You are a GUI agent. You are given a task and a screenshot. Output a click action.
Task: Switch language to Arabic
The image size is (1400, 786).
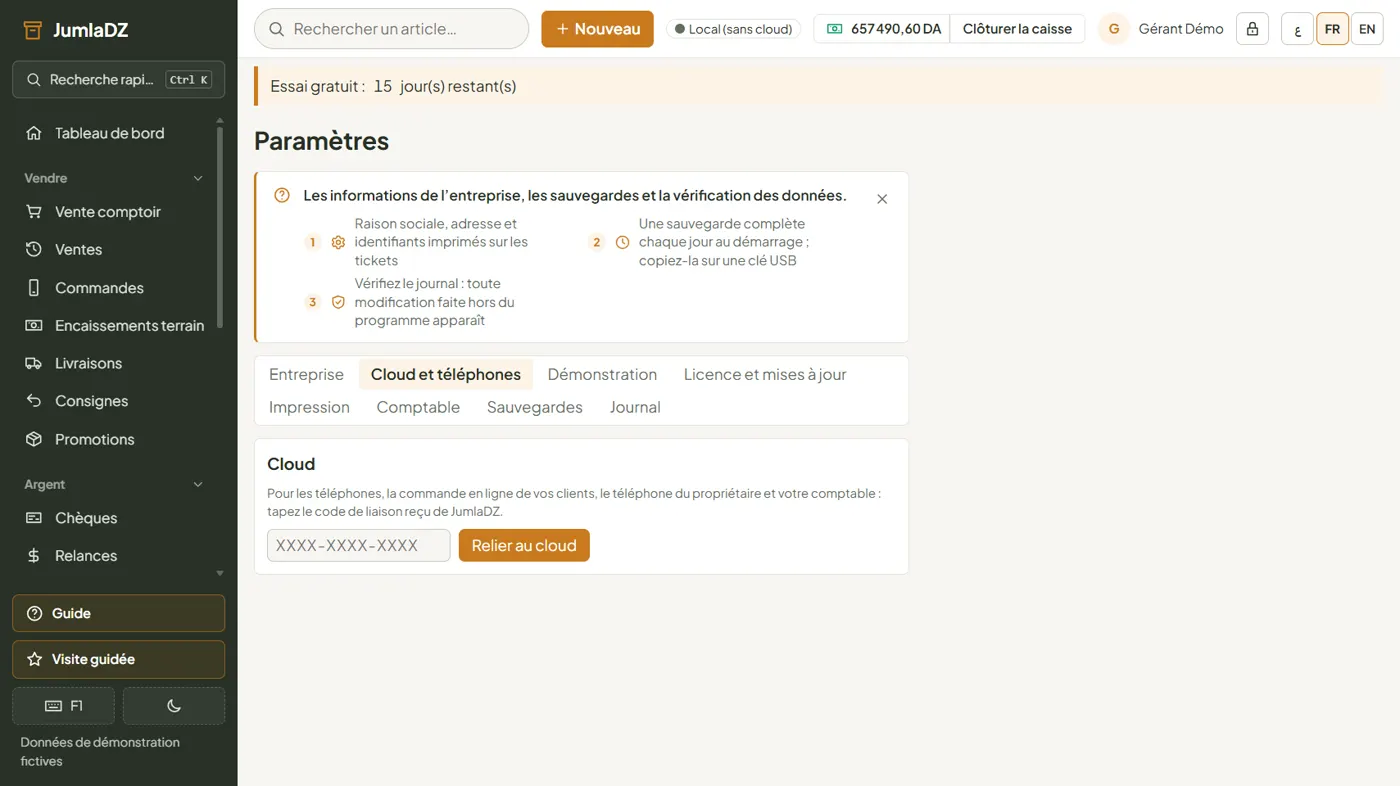pos(1297,29)
